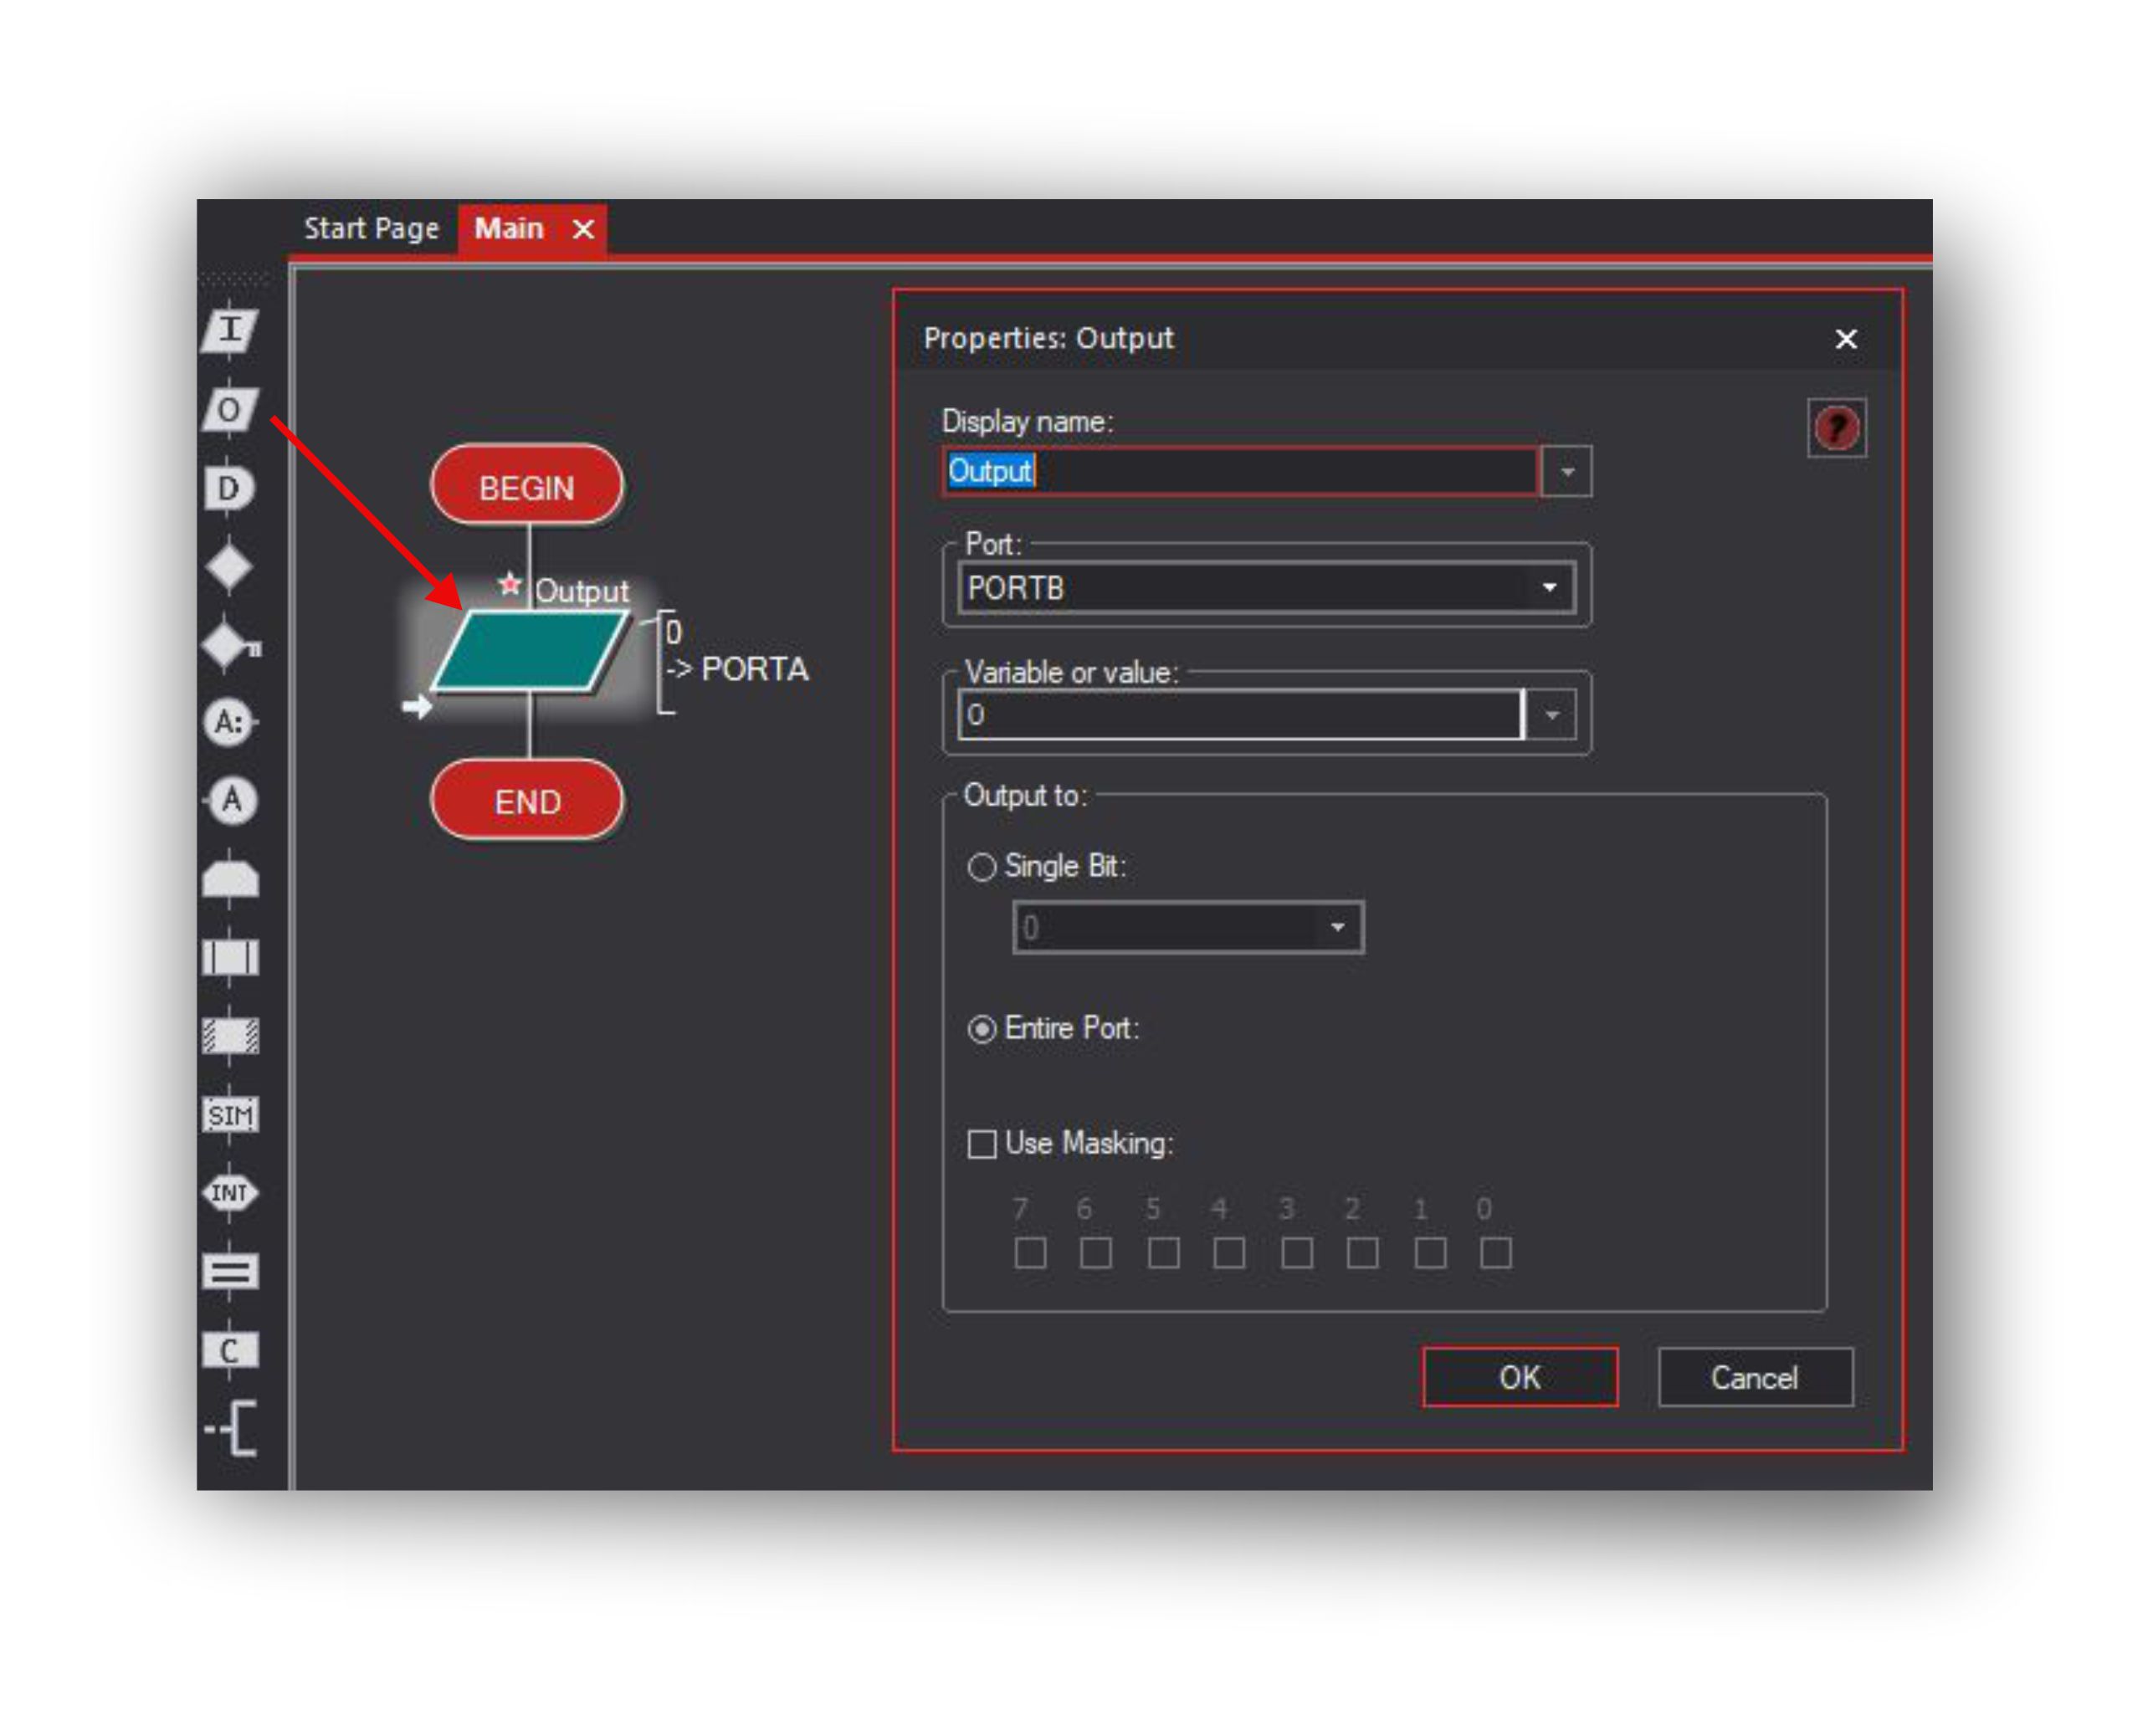Open the Display name dropdown arrow

click(1568, 472)
